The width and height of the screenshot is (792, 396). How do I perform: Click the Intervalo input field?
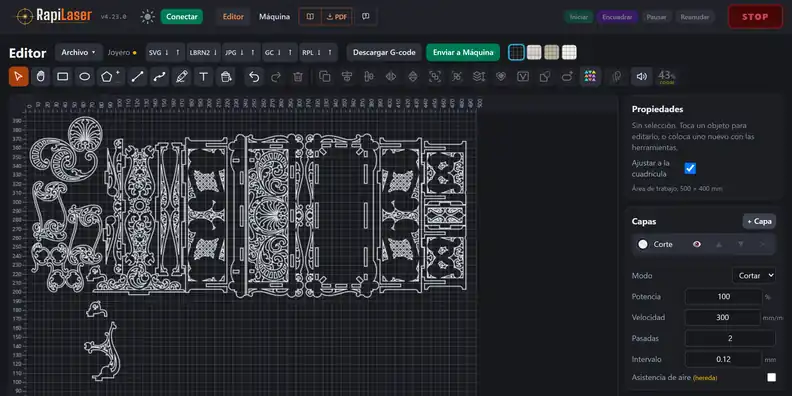723,360
